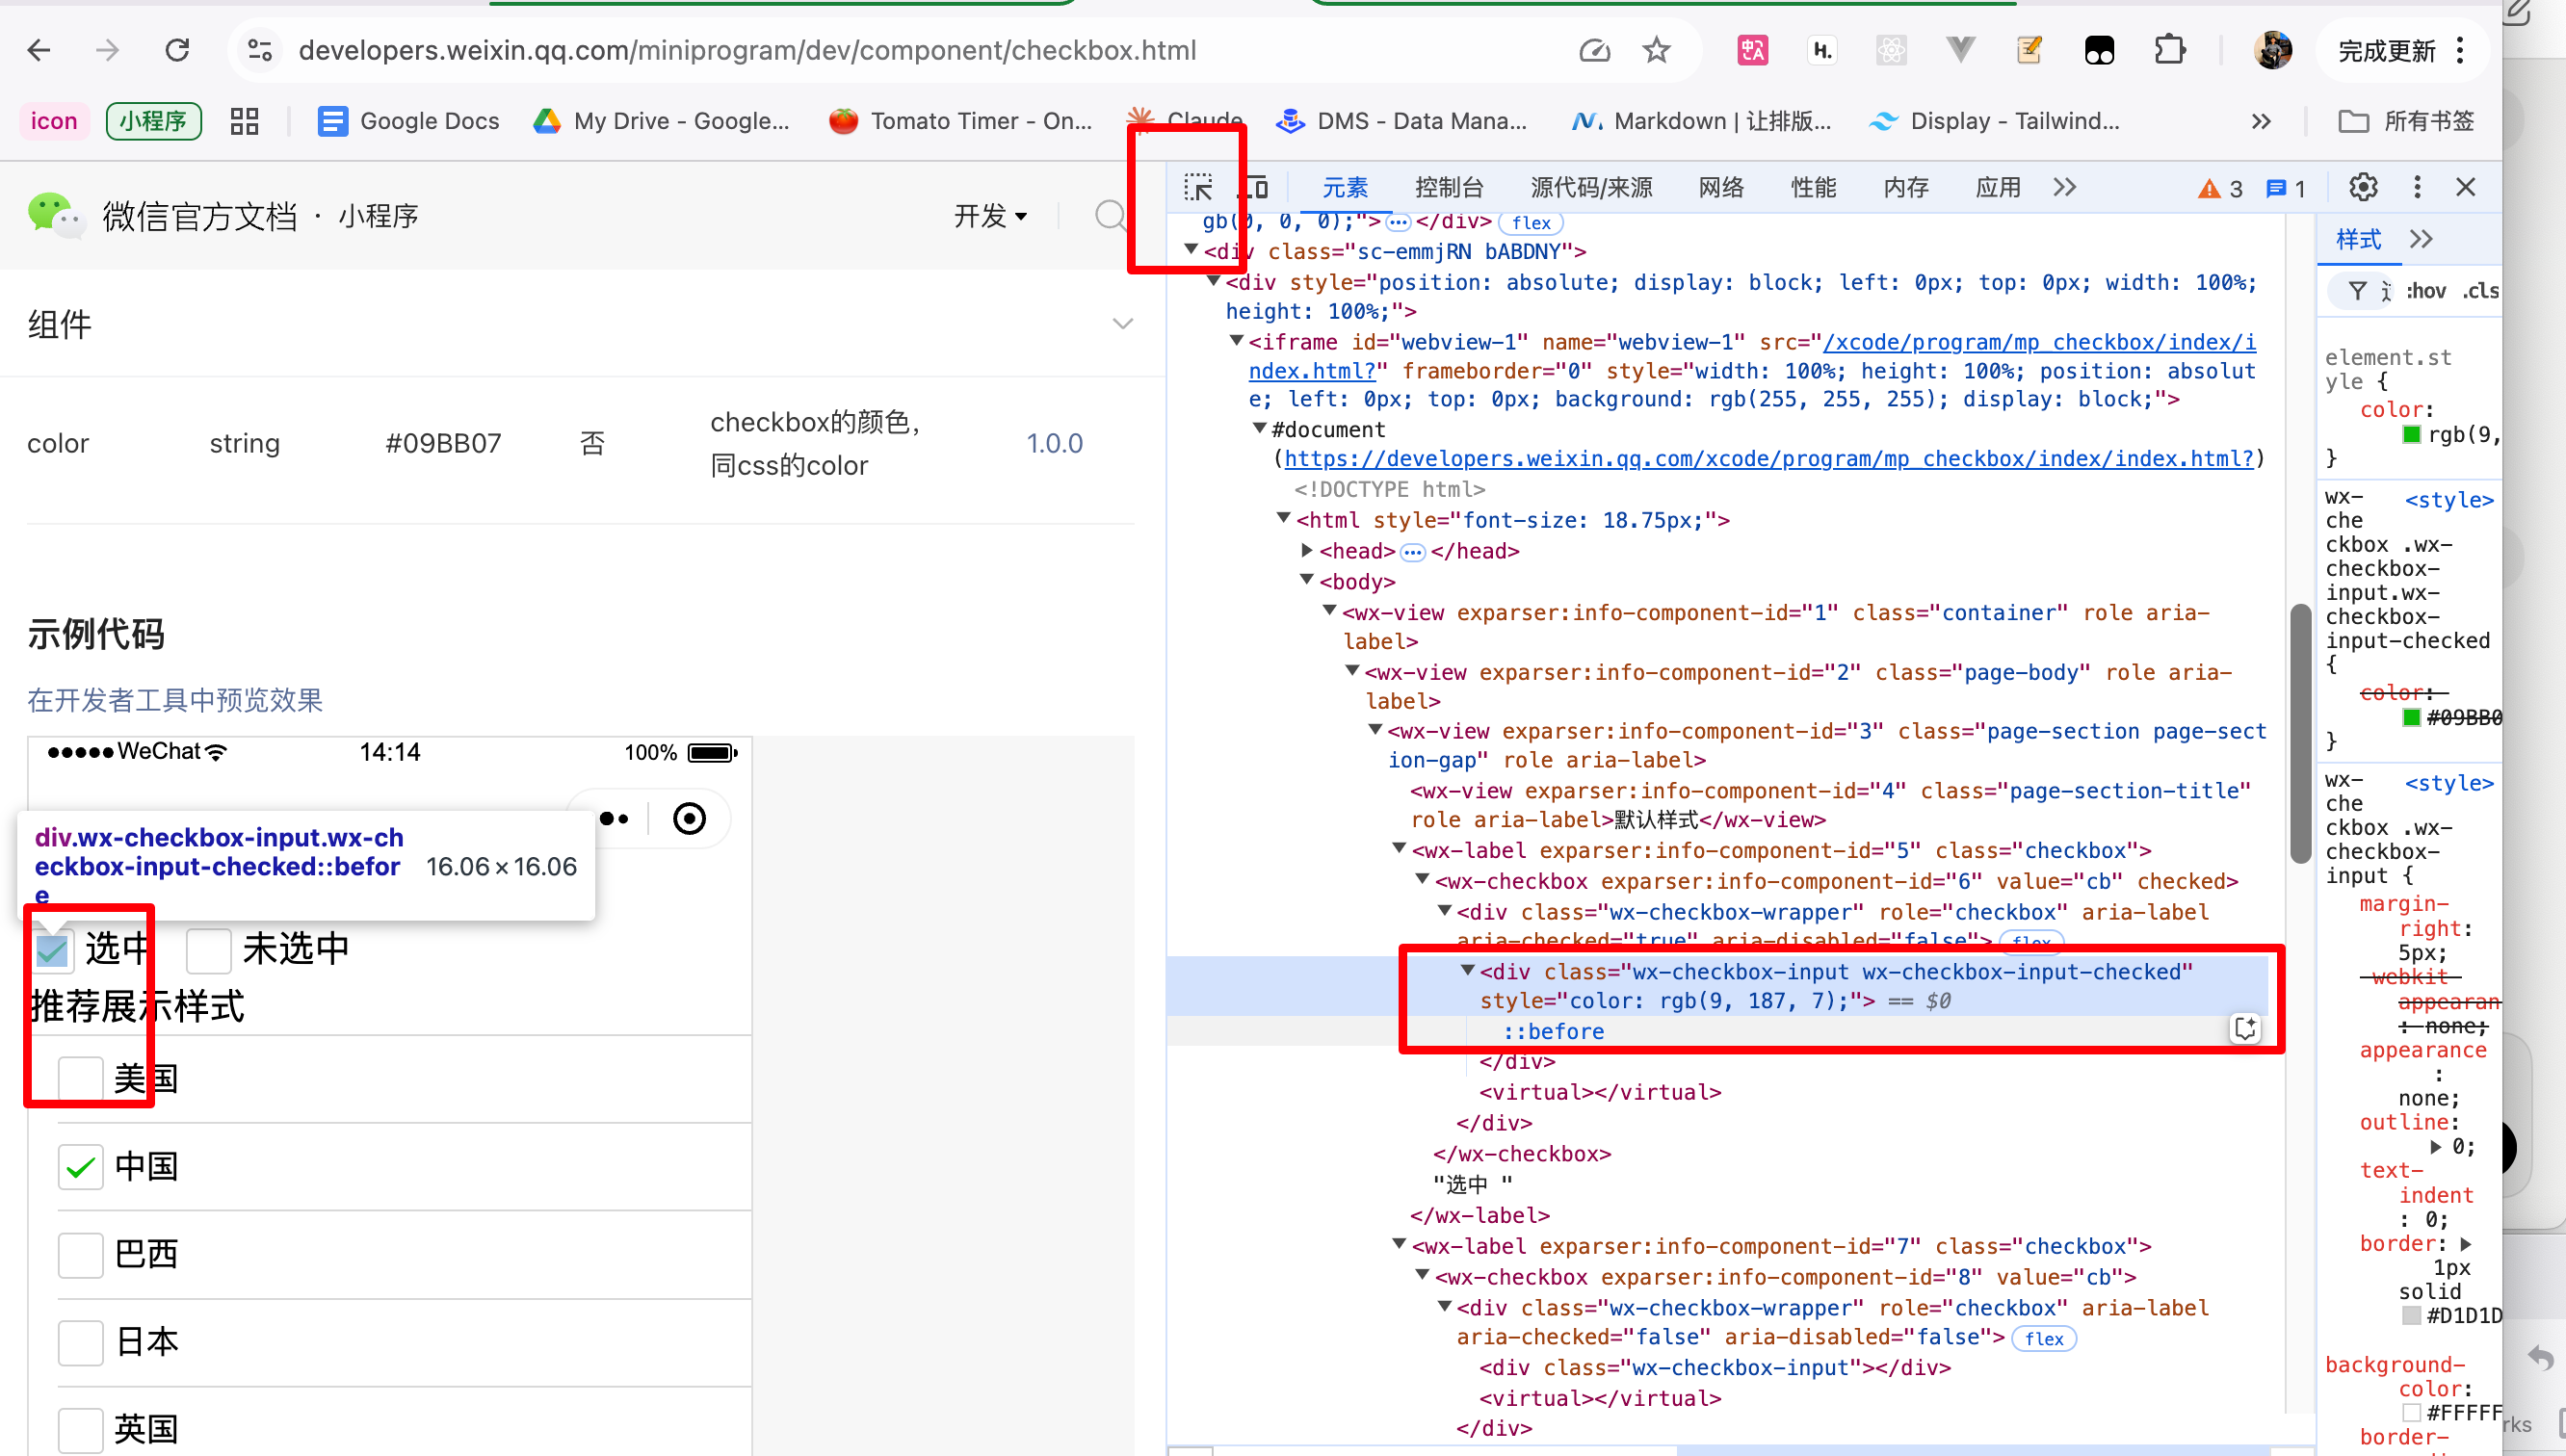The width and height of the screenshot is (2566, 1456).
Task: Click the styles filter funnel icon
Action: (2357, 291)
